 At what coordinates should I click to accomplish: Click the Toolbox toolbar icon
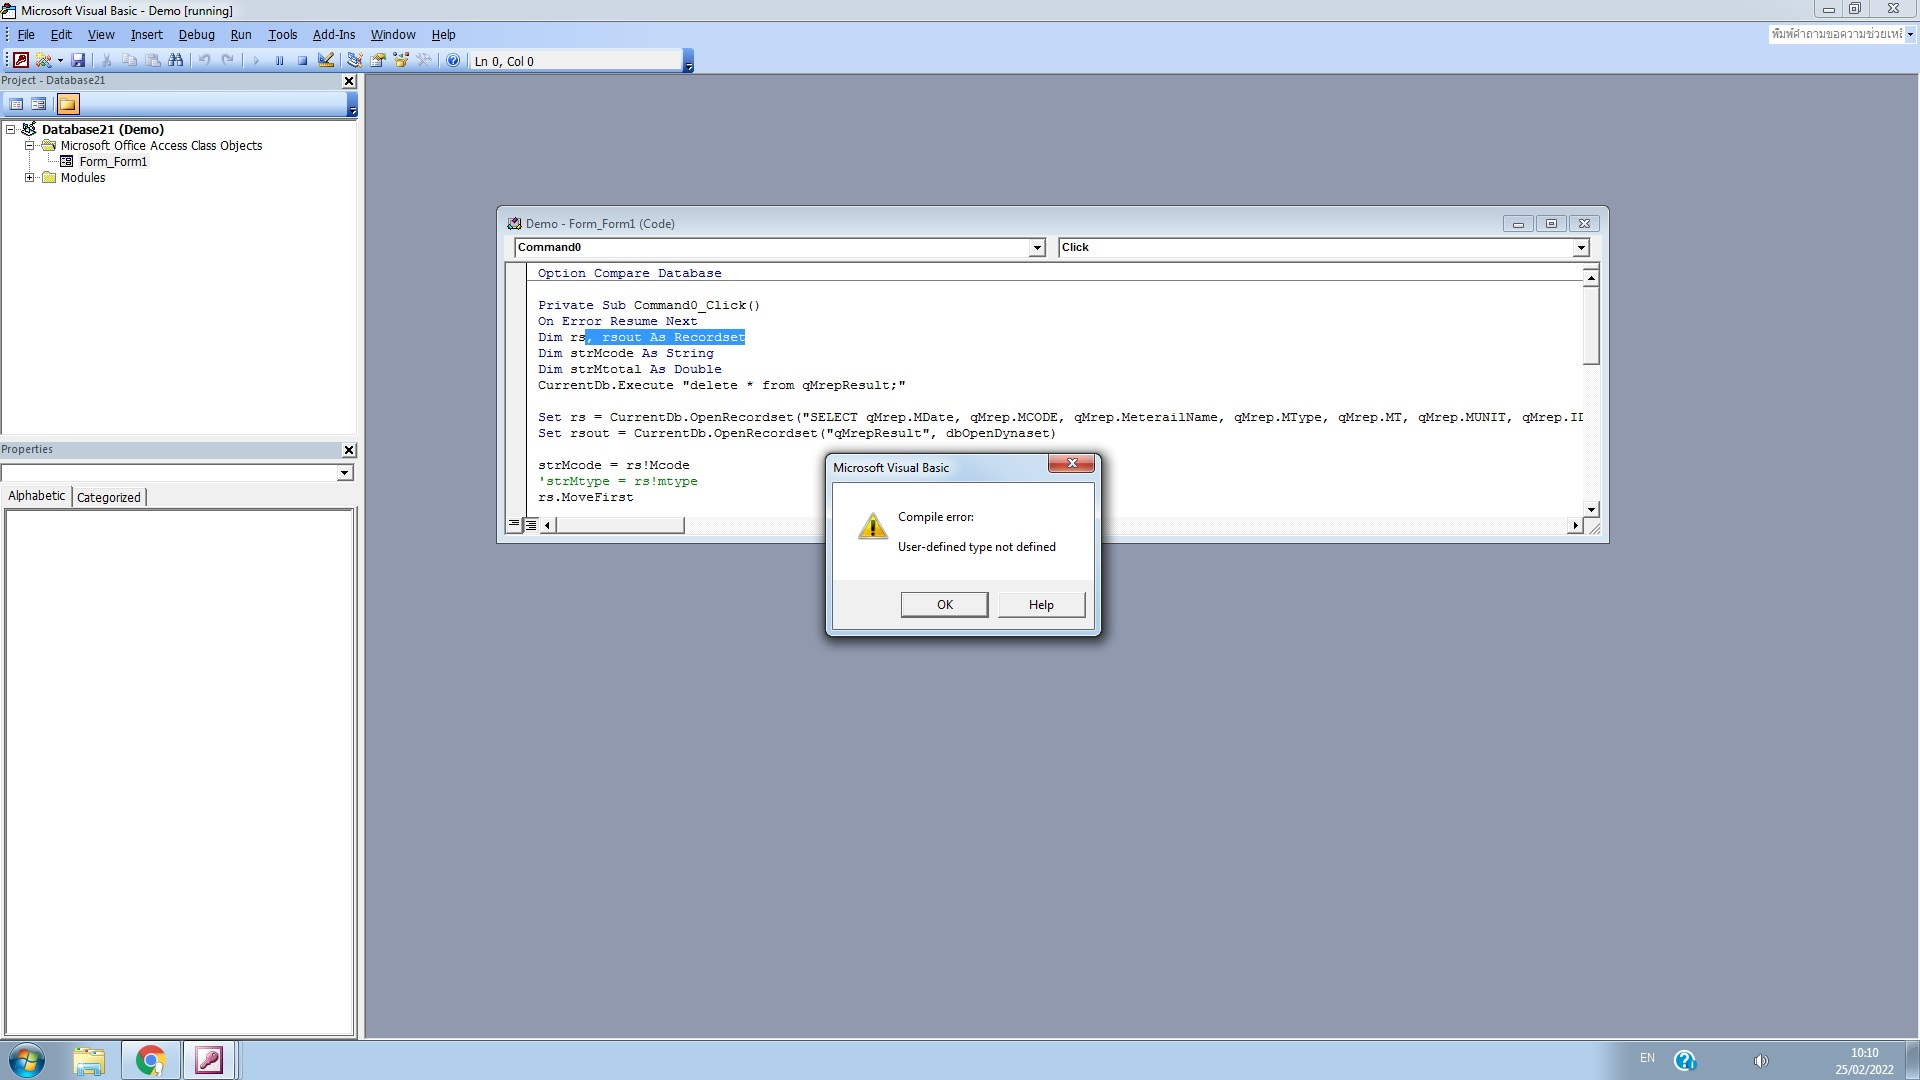[424, 61]
